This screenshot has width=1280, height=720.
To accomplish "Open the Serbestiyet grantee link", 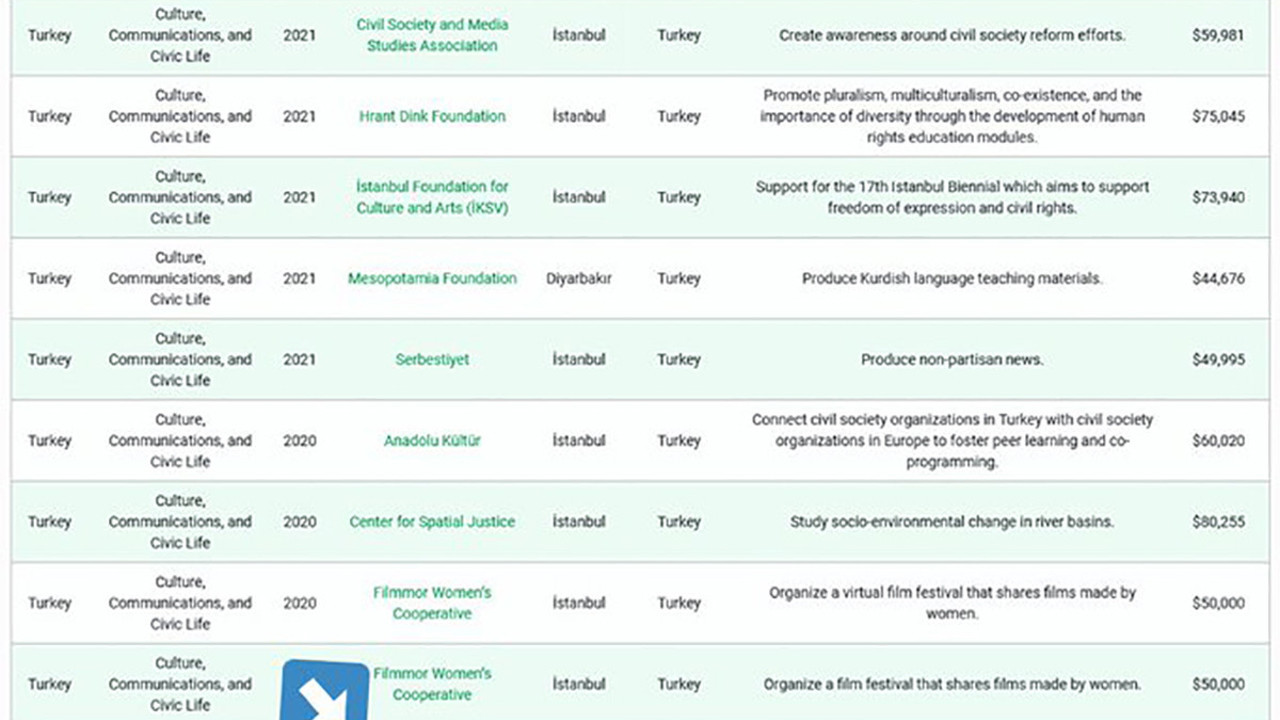I will coord(432,359).
